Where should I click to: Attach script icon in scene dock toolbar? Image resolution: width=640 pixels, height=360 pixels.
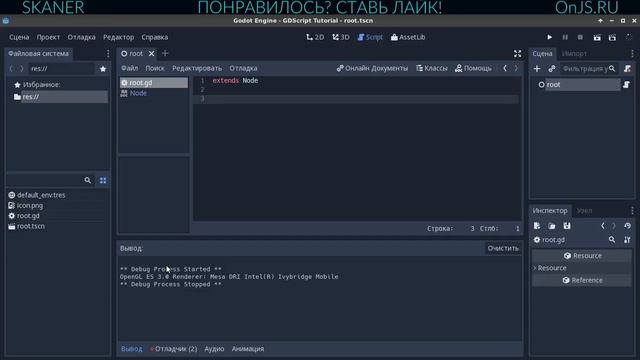click(627, 69)
